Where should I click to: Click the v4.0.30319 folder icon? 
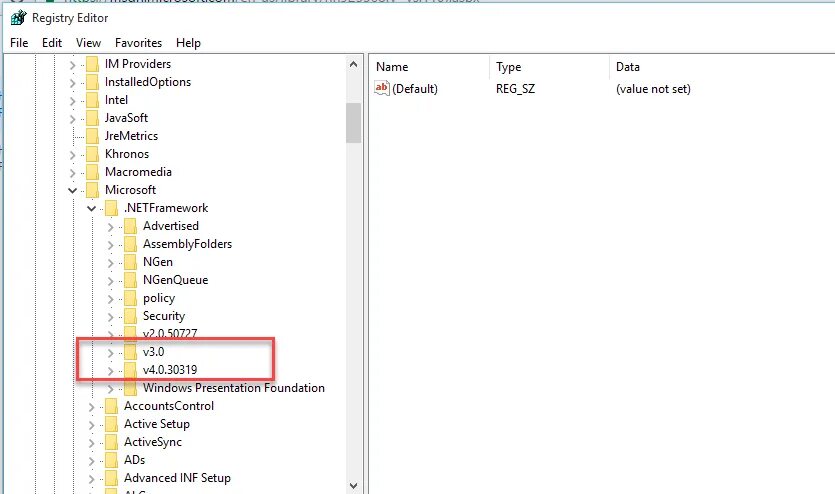click(x=131, y=370)
